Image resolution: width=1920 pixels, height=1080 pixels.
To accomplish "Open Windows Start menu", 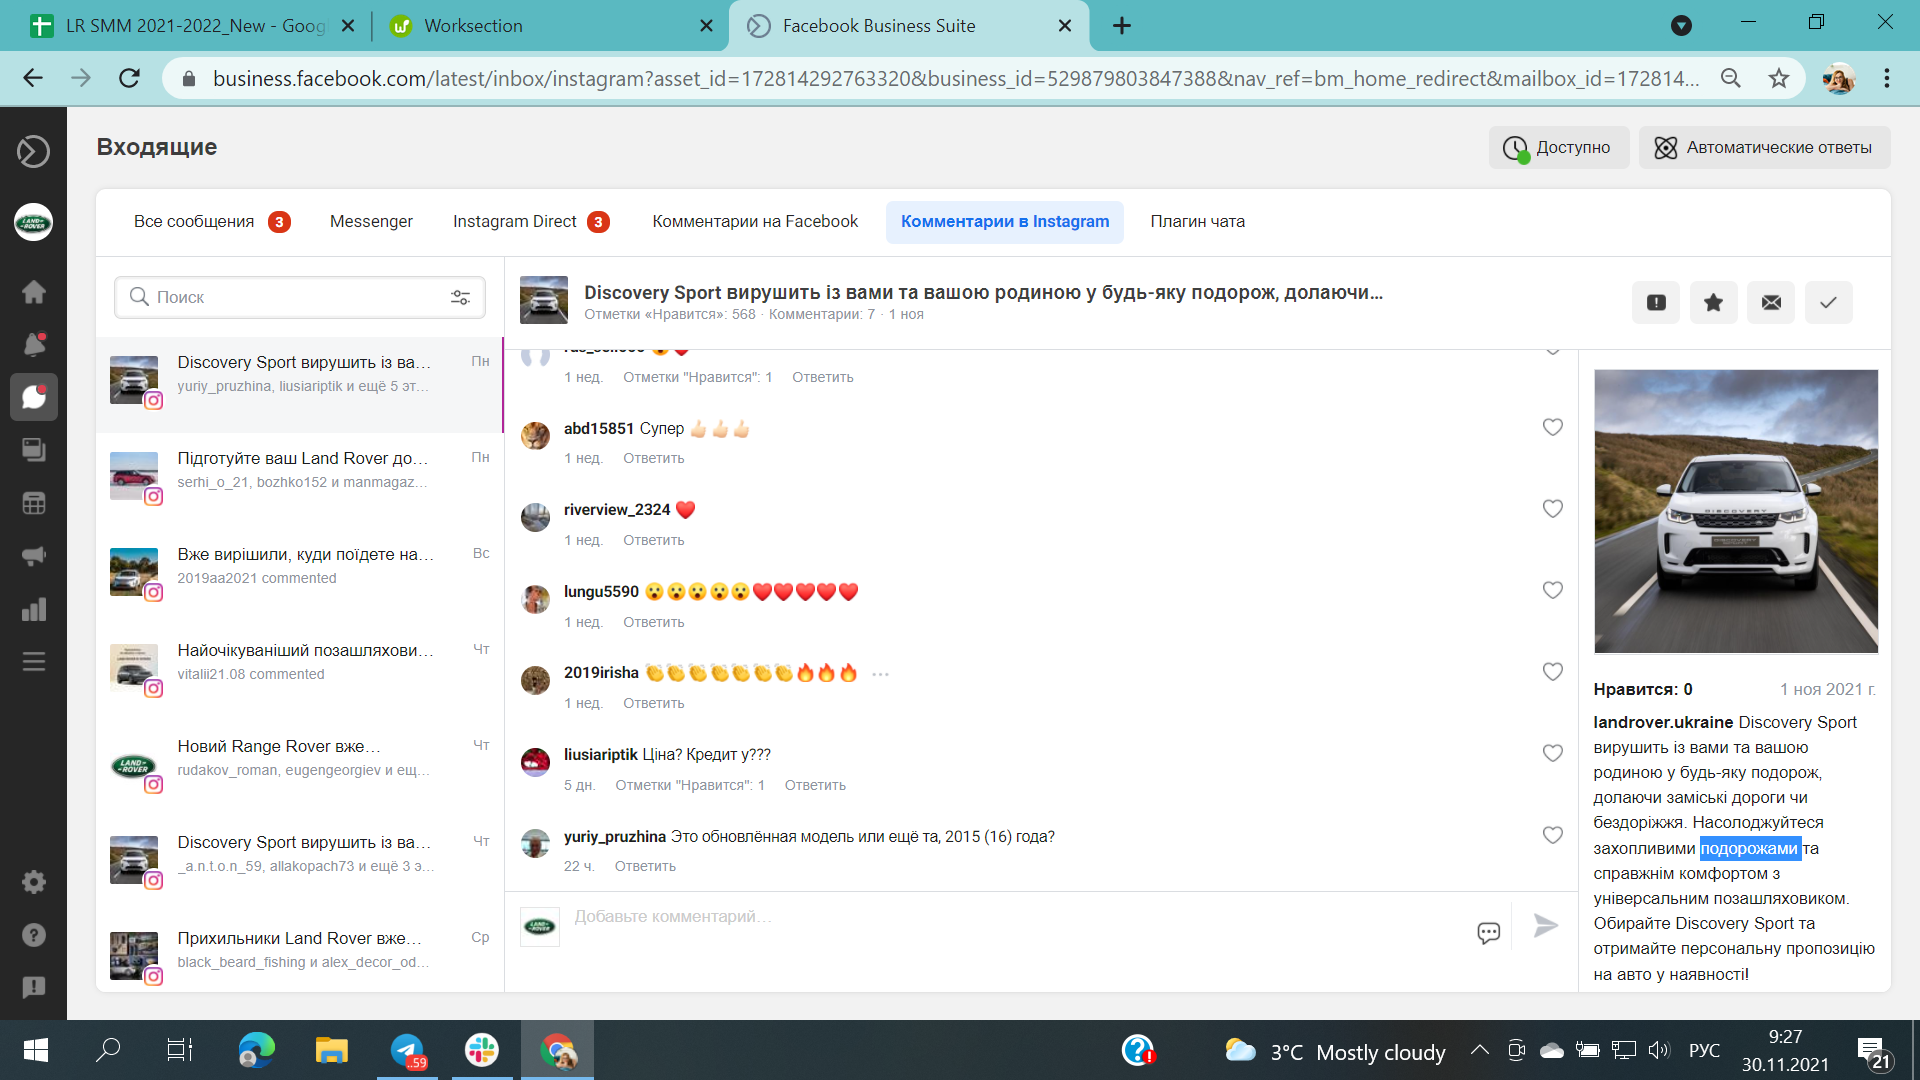I will click(35, 1050).
